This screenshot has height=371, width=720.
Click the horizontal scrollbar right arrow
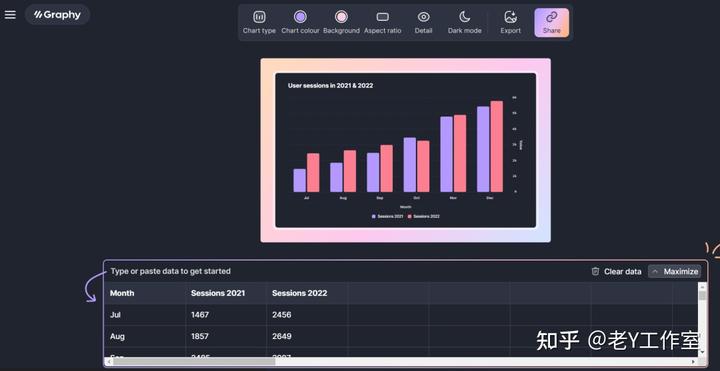point(693,362)
